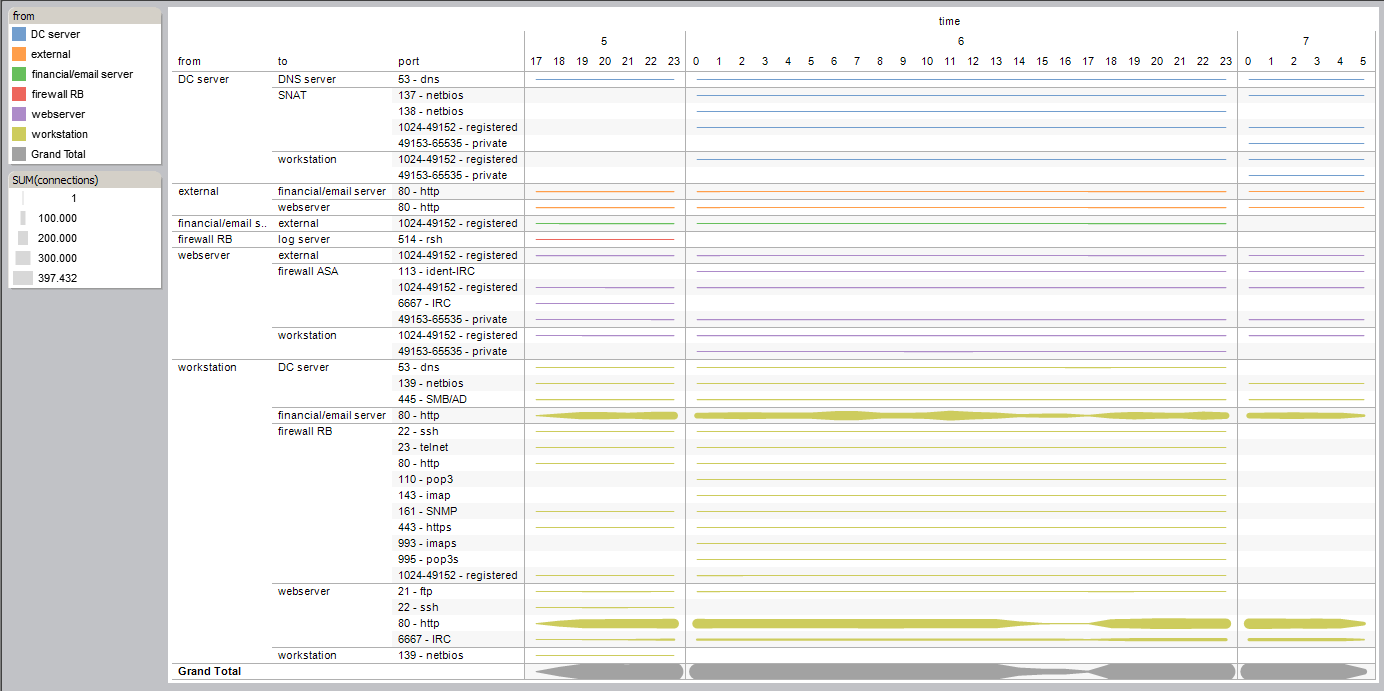
Task: Select the green financial/email server legend swatch
Action: click(19, 74)
